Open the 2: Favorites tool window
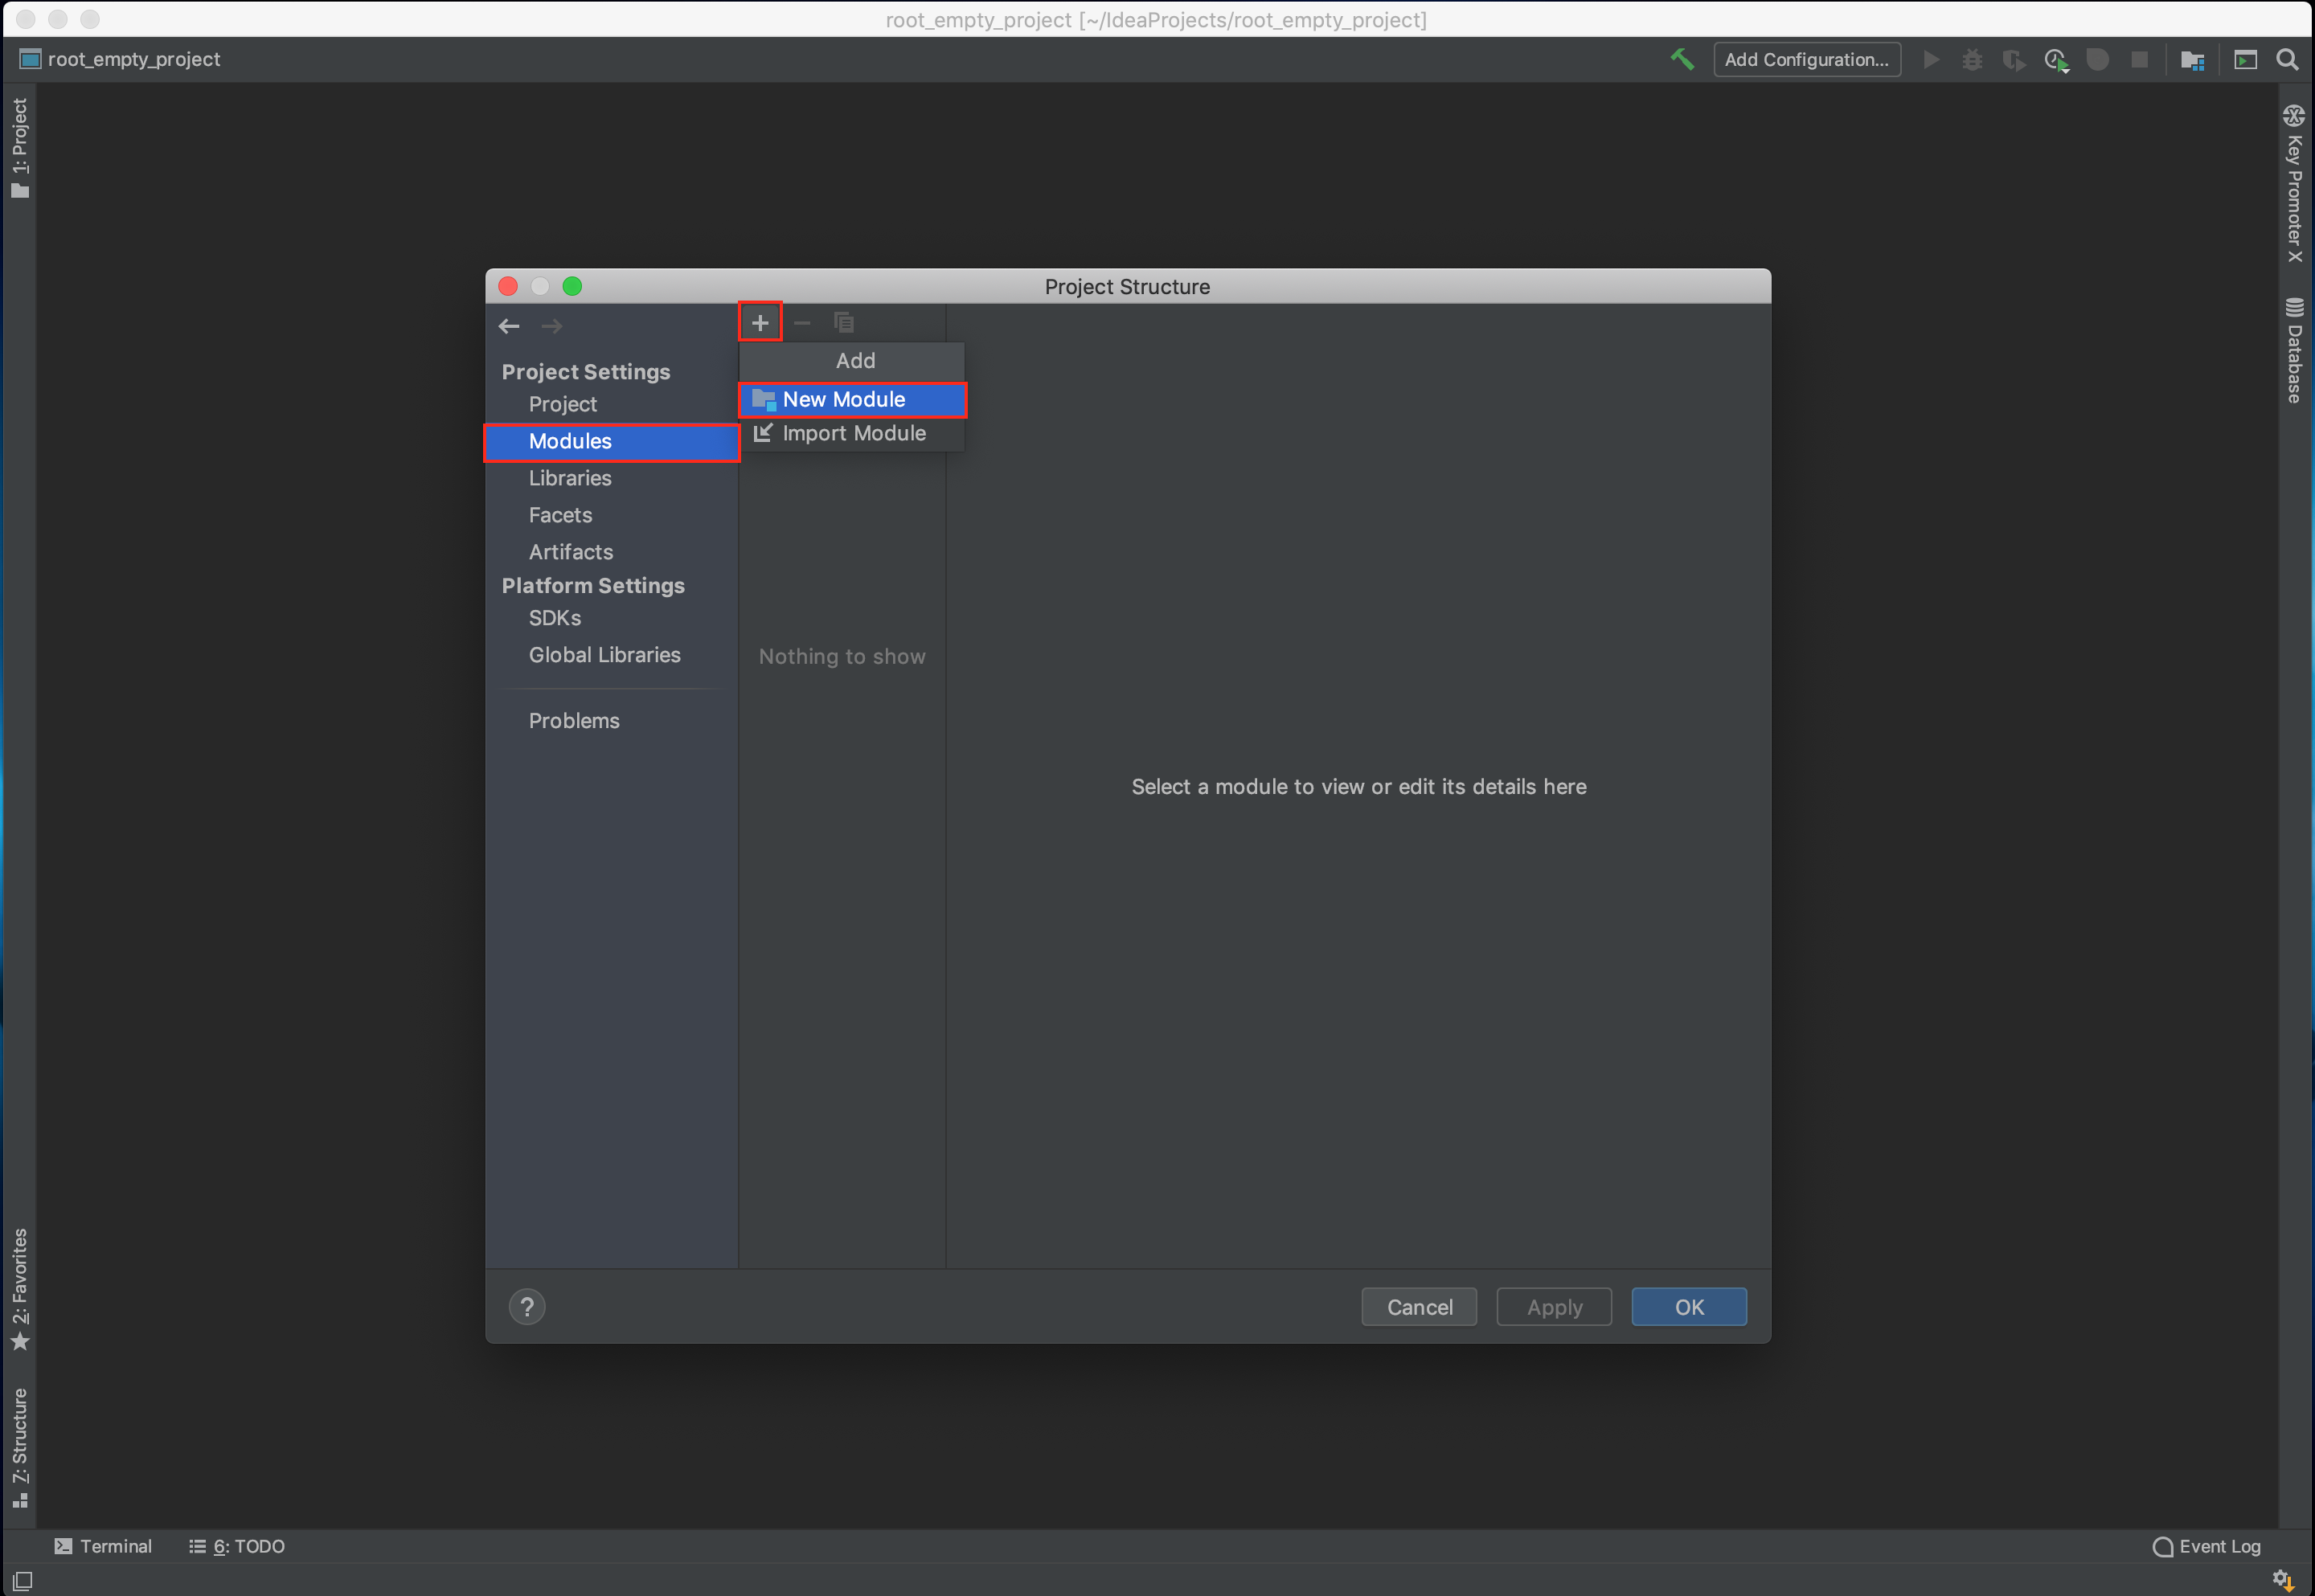Viewport: 2315px width, 1596px height. (x=20, y=1289)
